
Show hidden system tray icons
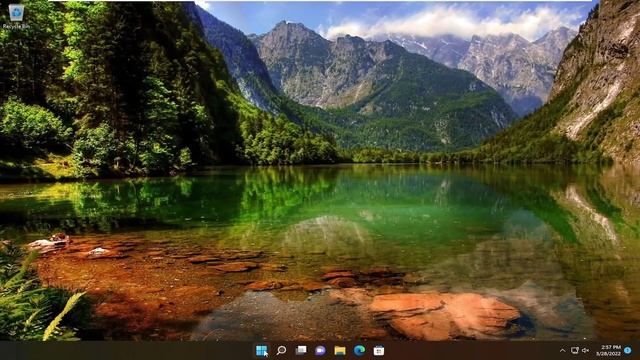(562, 351)
